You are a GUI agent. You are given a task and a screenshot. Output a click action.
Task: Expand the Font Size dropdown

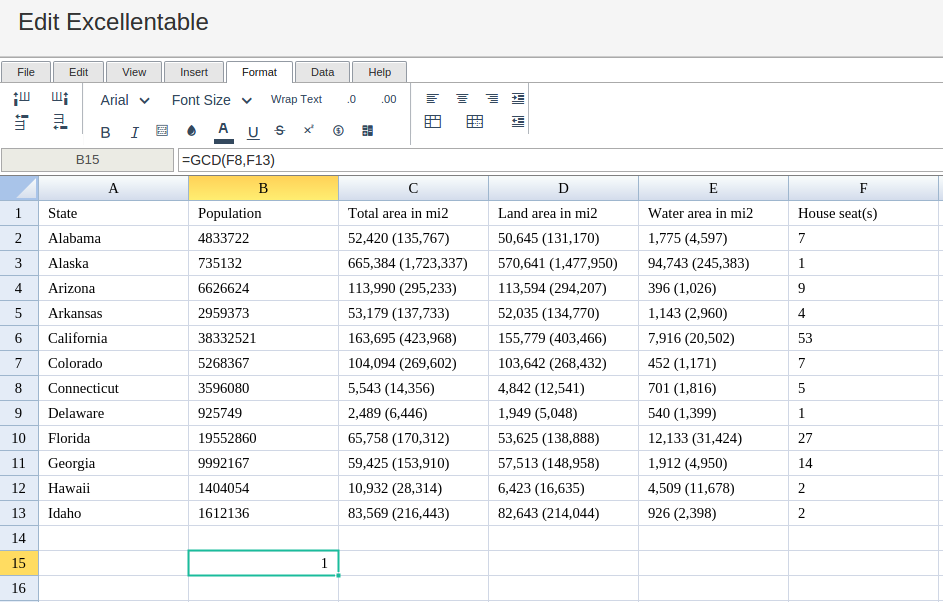pyautogui.click(x=212, y=100)
